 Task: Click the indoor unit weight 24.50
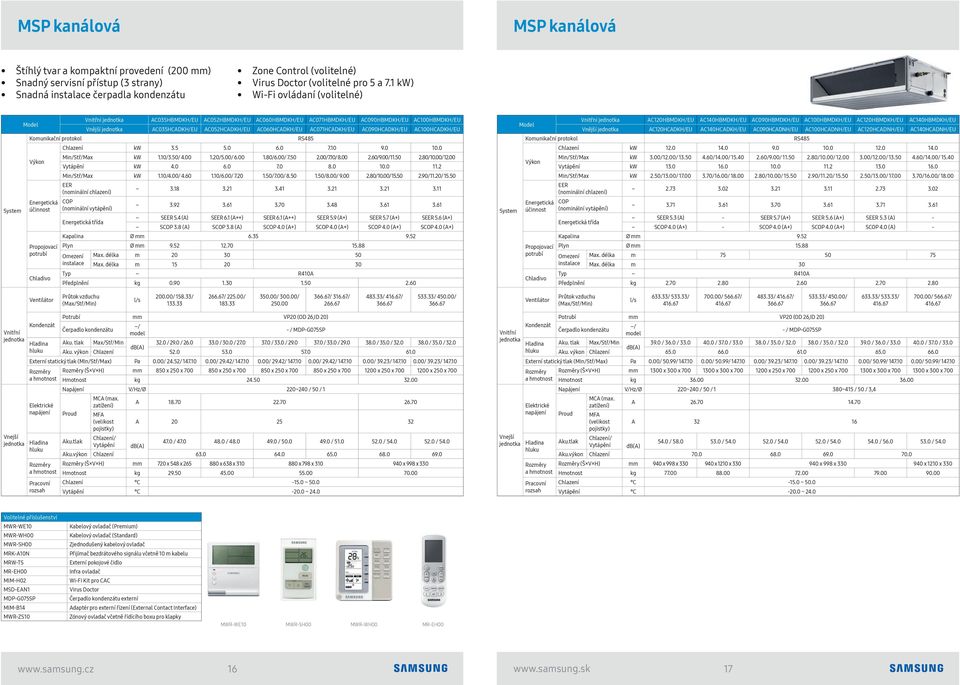pos(253,380)
